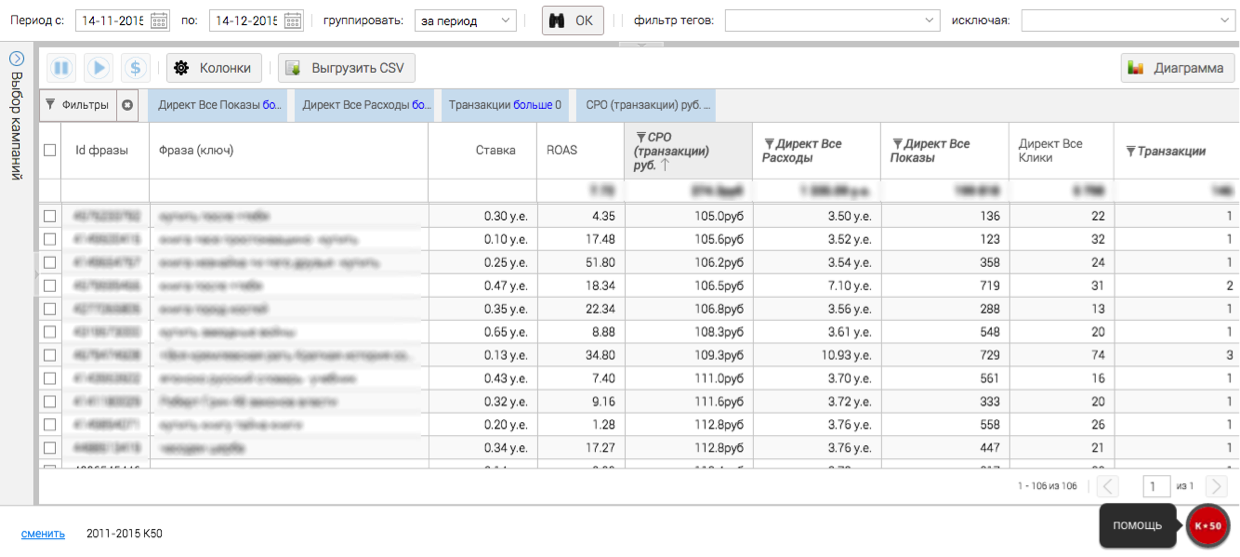Check the row with CPO 108.3руб
1240x557 pixels.
(x=50, y=332)
